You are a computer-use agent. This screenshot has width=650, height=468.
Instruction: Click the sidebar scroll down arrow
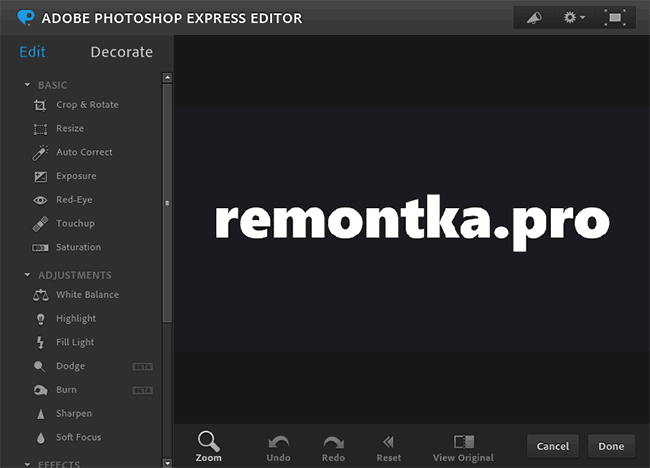click(x=167, y=463)
